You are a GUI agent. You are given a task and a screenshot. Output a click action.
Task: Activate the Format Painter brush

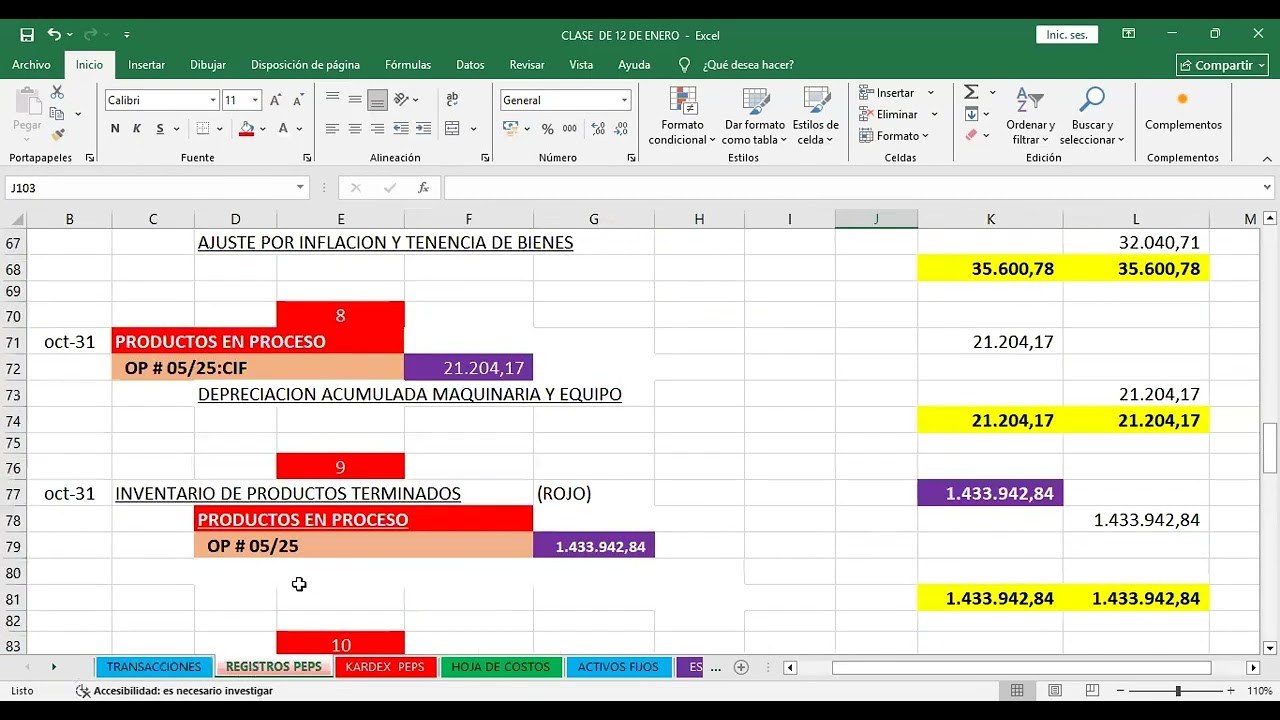click(x=57, y=134)
